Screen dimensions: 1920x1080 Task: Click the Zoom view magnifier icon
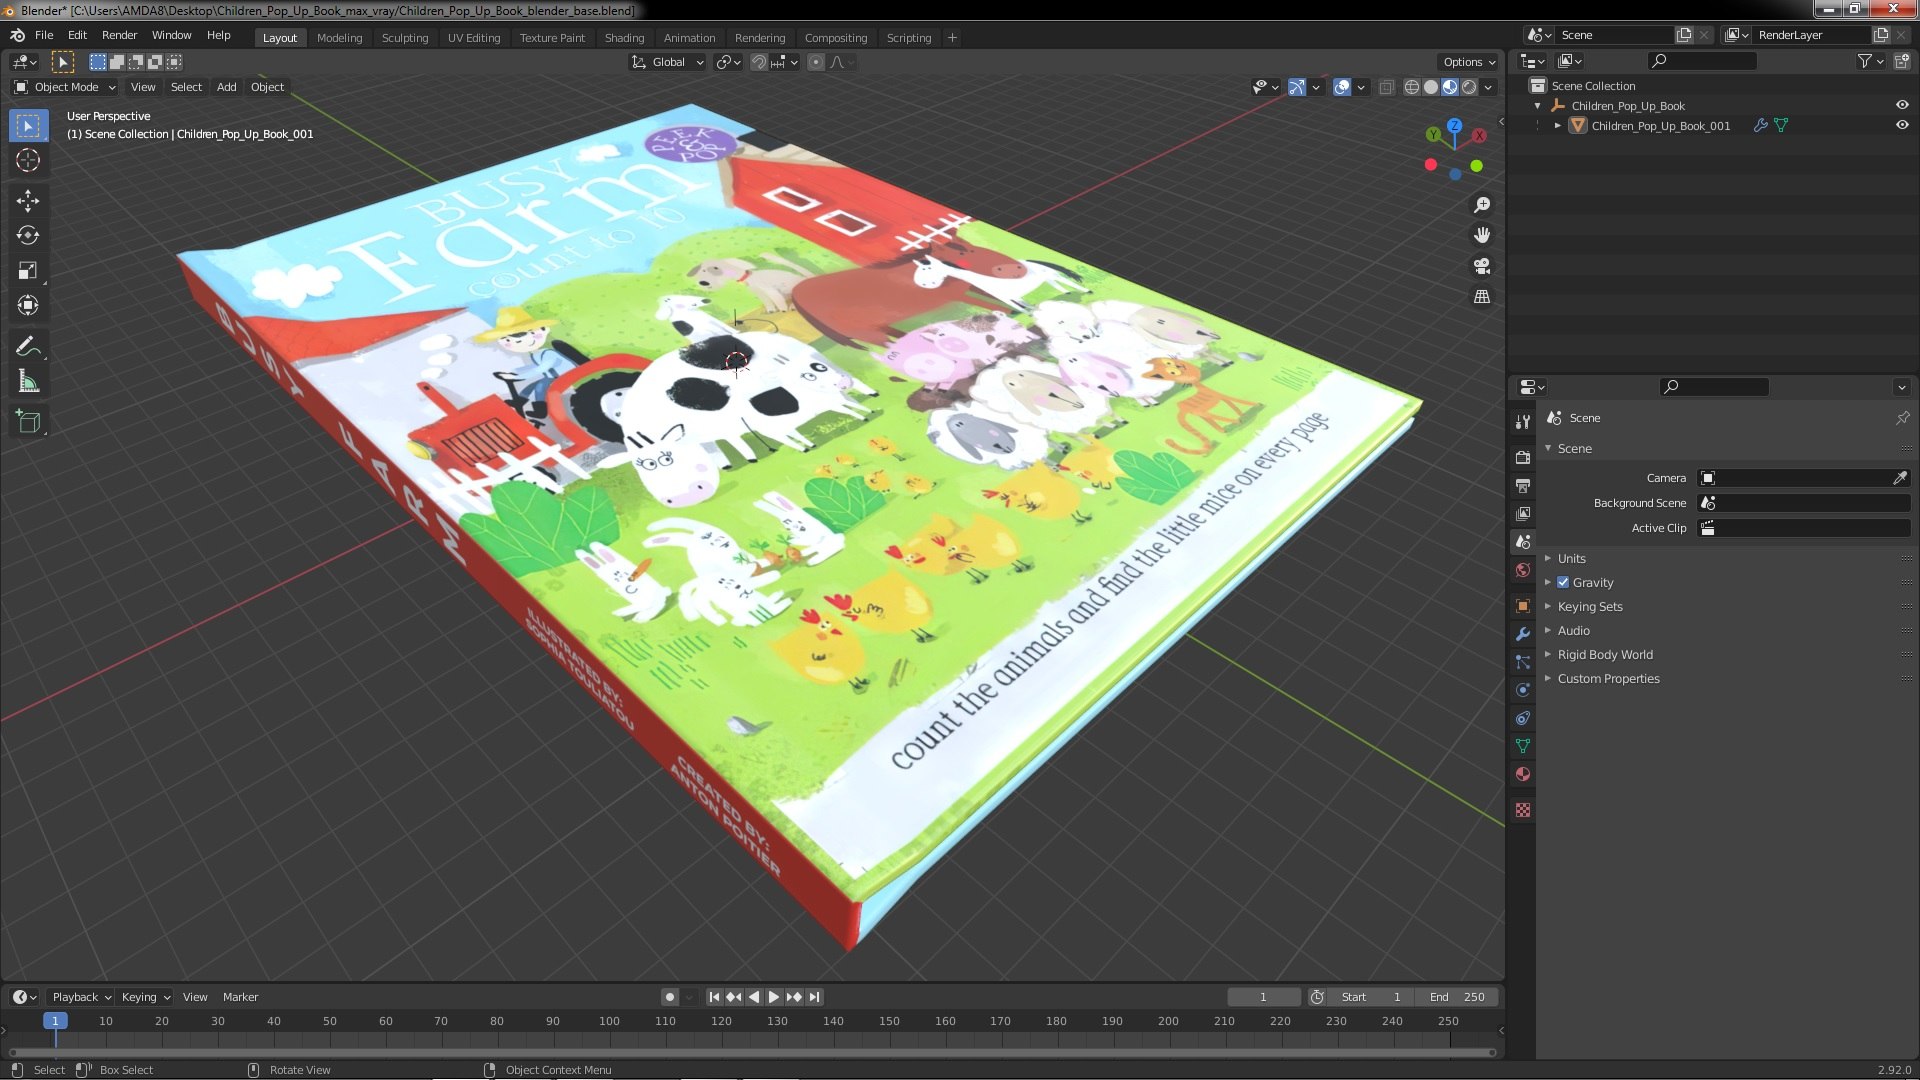(x=1482, y=205)
